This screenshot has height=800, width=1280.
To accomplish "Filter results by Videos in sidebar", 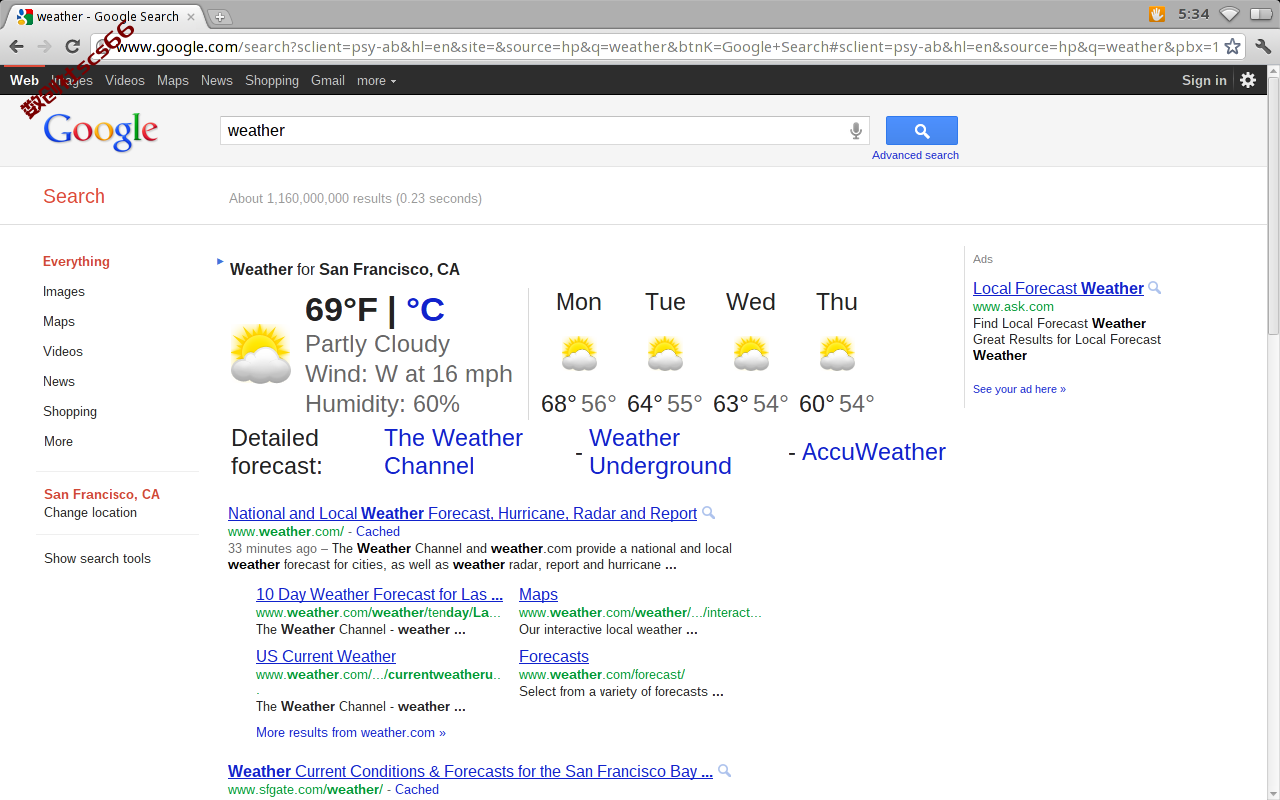I will coord(63,351).
